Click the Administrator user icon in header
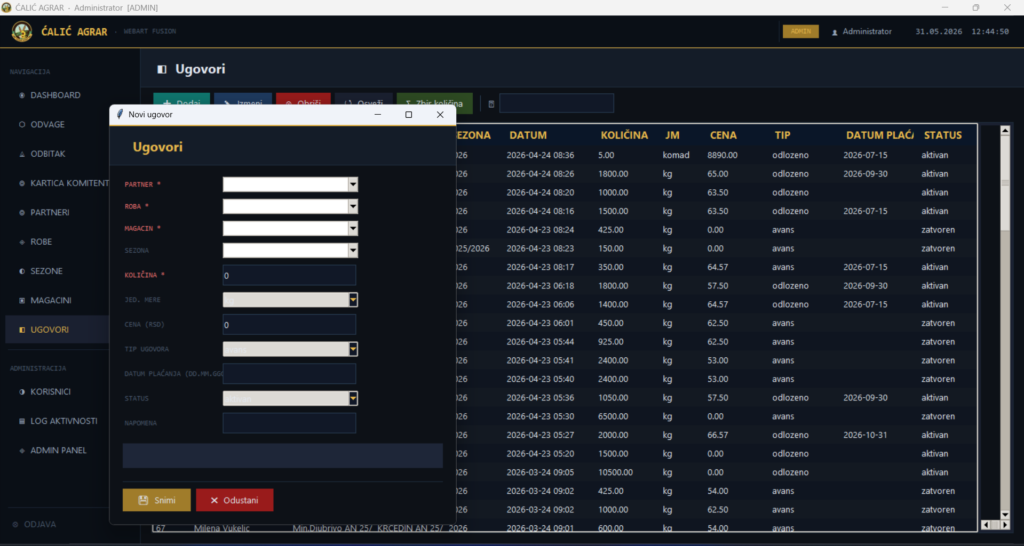This screenshot has height=546, width=1024. [x=835, y=32]
